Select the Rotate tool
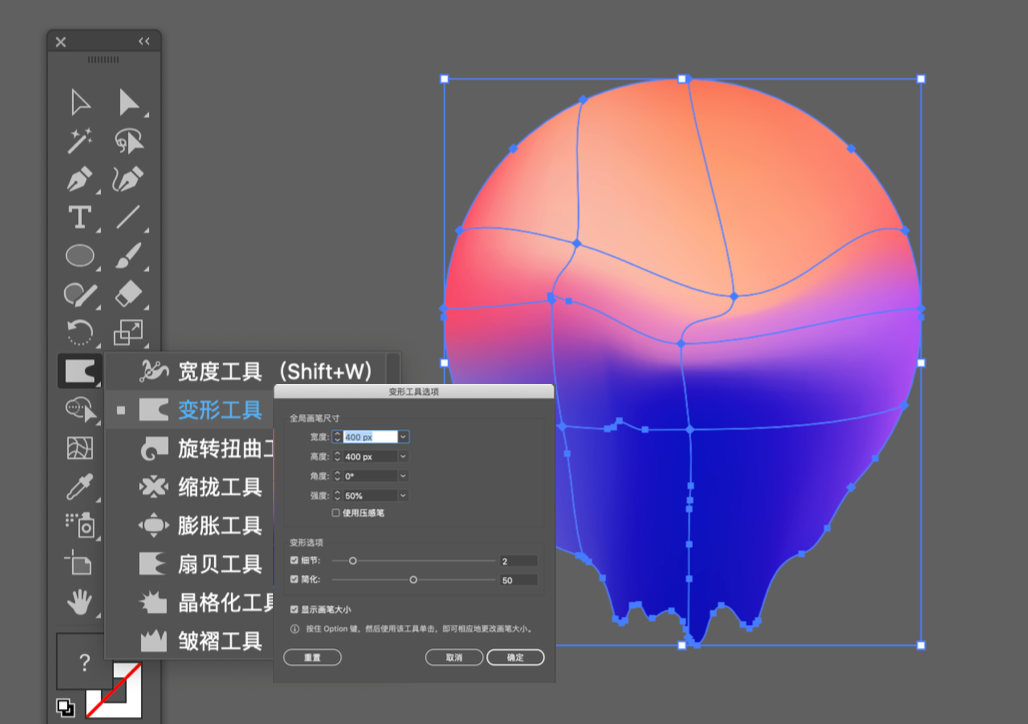Image resolution: width=1028 pixels, height=724 pixels. (x=80, y=332)
